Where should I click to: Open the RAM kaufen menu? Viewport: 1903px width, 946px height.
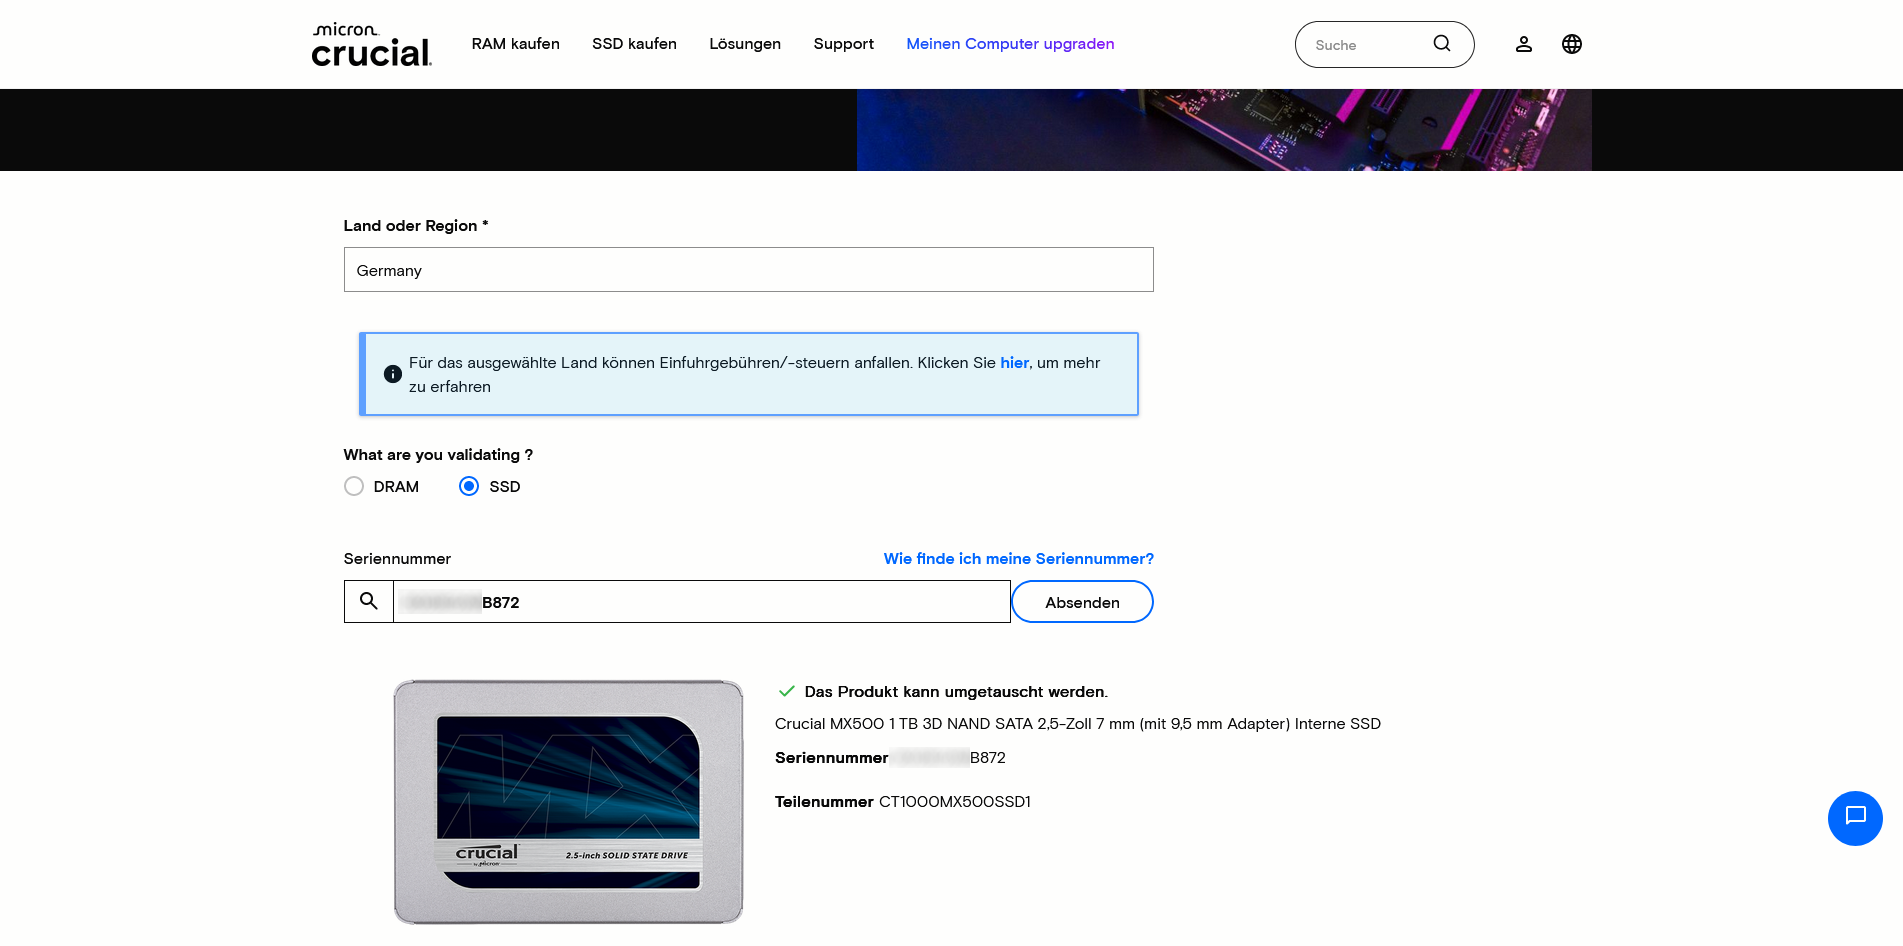tap(516, 43)
